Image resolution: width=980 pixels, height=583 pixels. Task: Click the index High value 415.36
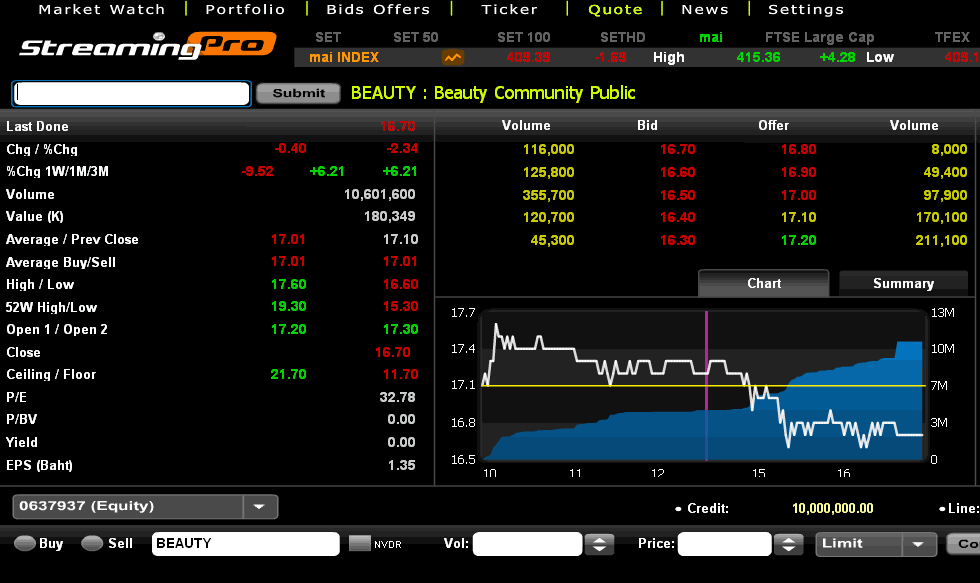tap(758, 57)
